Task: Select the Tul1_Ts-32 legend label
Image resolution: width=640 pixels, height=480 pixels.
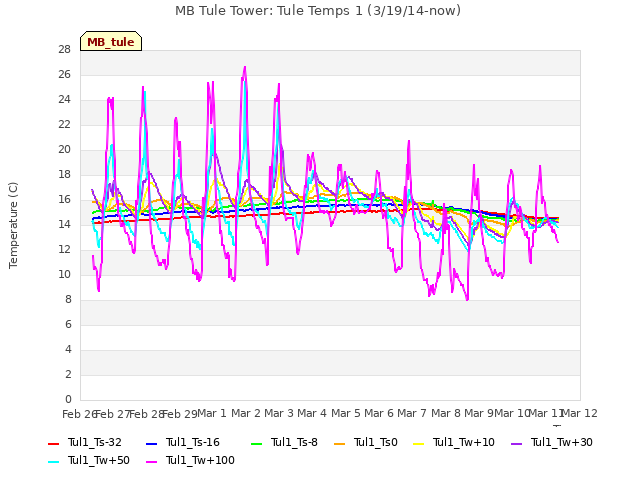Action: pyautogui.click(x=95, y=442)
